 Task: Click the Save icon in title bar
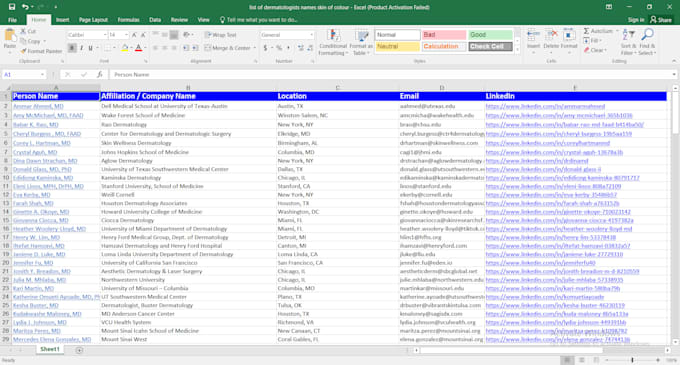click(x=12, y=7)
